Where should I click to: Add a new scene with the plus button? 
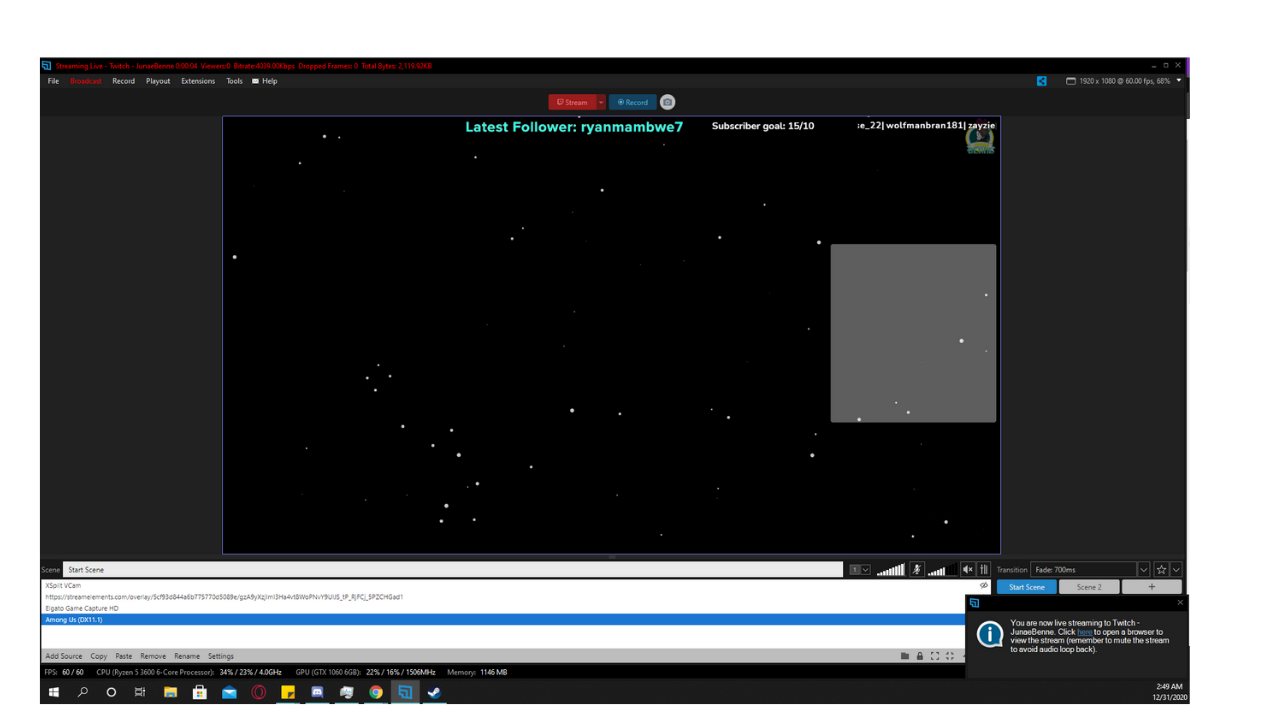tap(1151, 587)
